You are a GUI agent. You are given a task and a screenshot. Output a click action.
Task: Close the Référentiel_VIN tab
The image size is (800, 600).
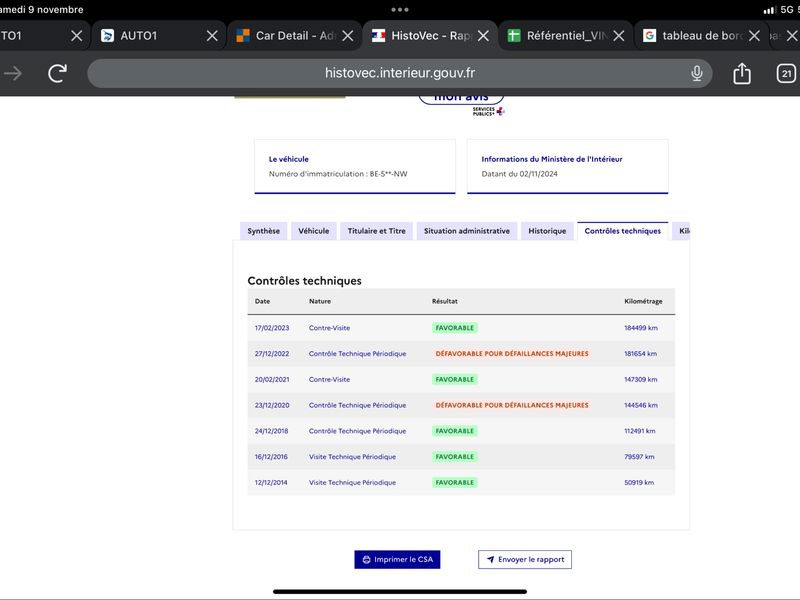(619, 36)
